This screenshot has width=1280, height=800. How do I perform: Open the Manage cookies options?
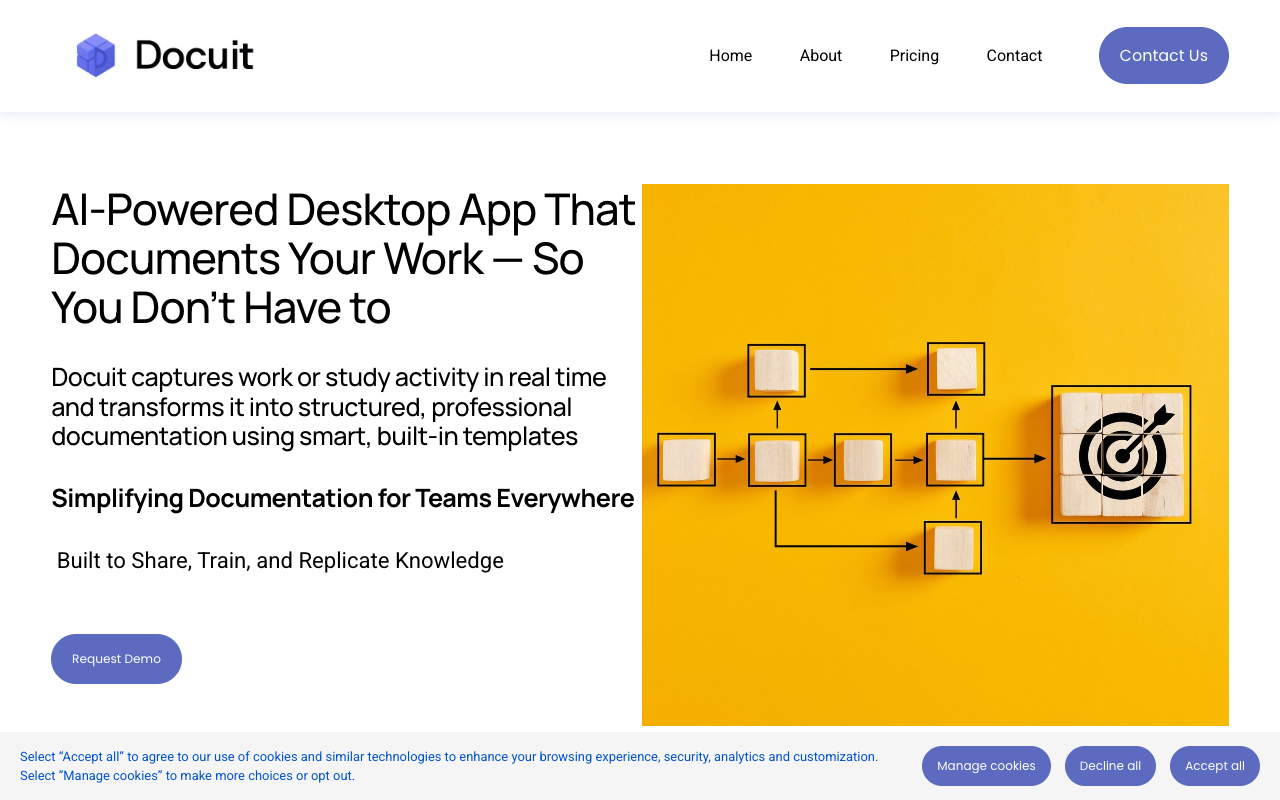point(986,765)
